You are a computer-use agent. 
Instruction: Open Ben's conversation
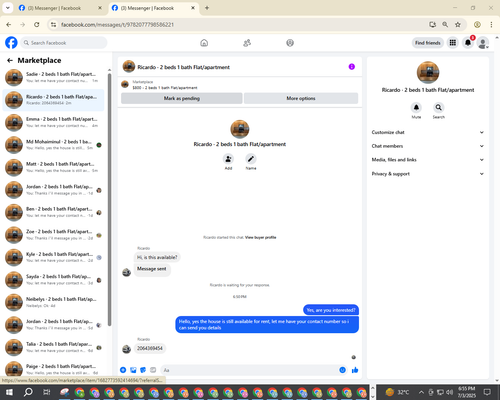point(53,212)
